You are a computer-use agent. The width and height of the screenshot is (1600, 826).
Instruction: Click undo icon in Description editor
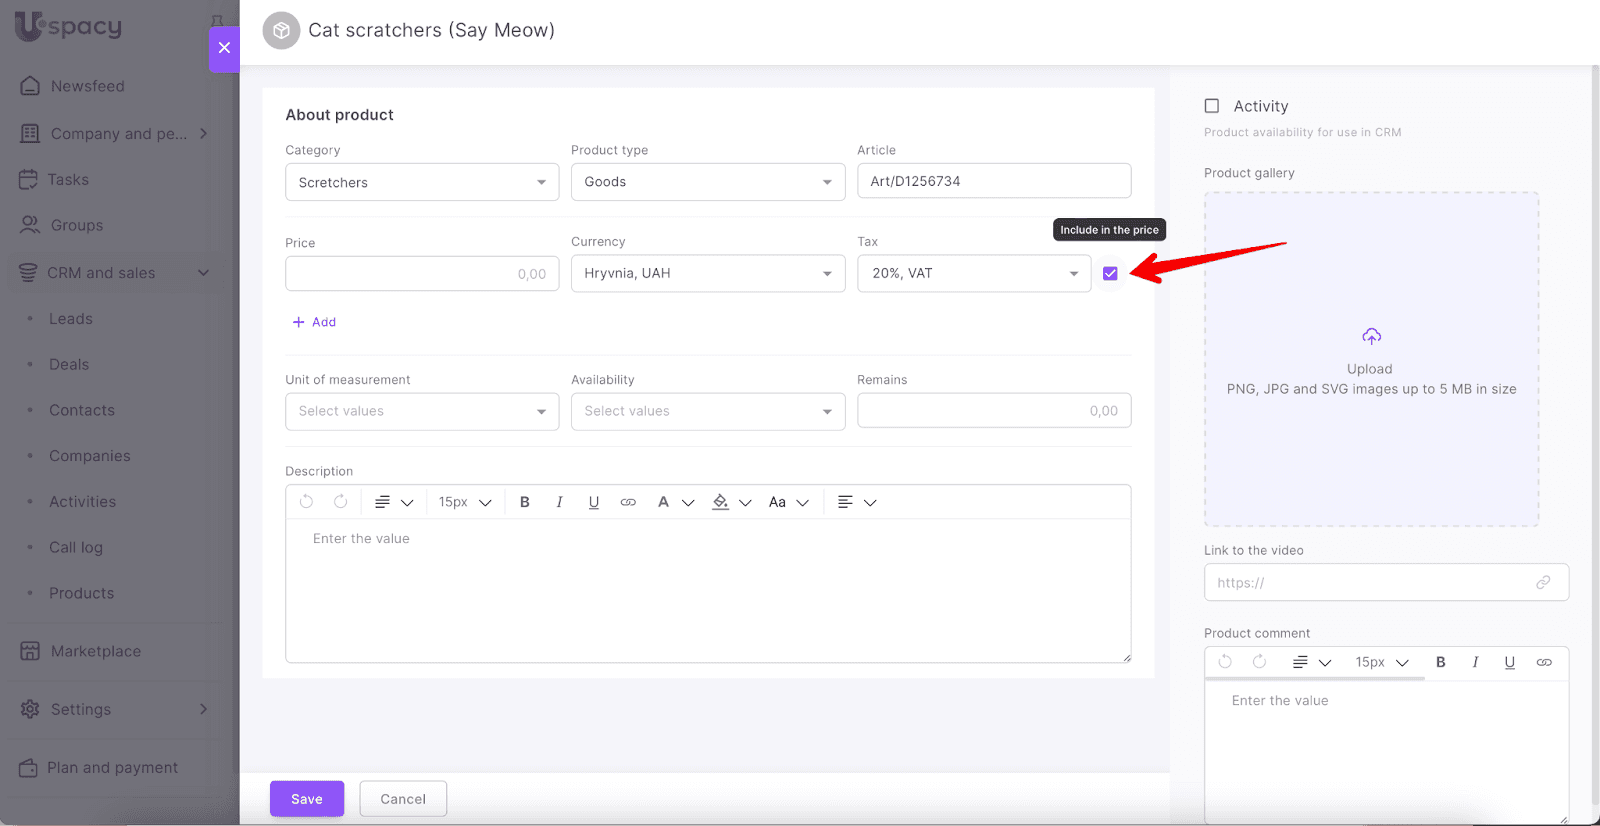coord(307,502)
